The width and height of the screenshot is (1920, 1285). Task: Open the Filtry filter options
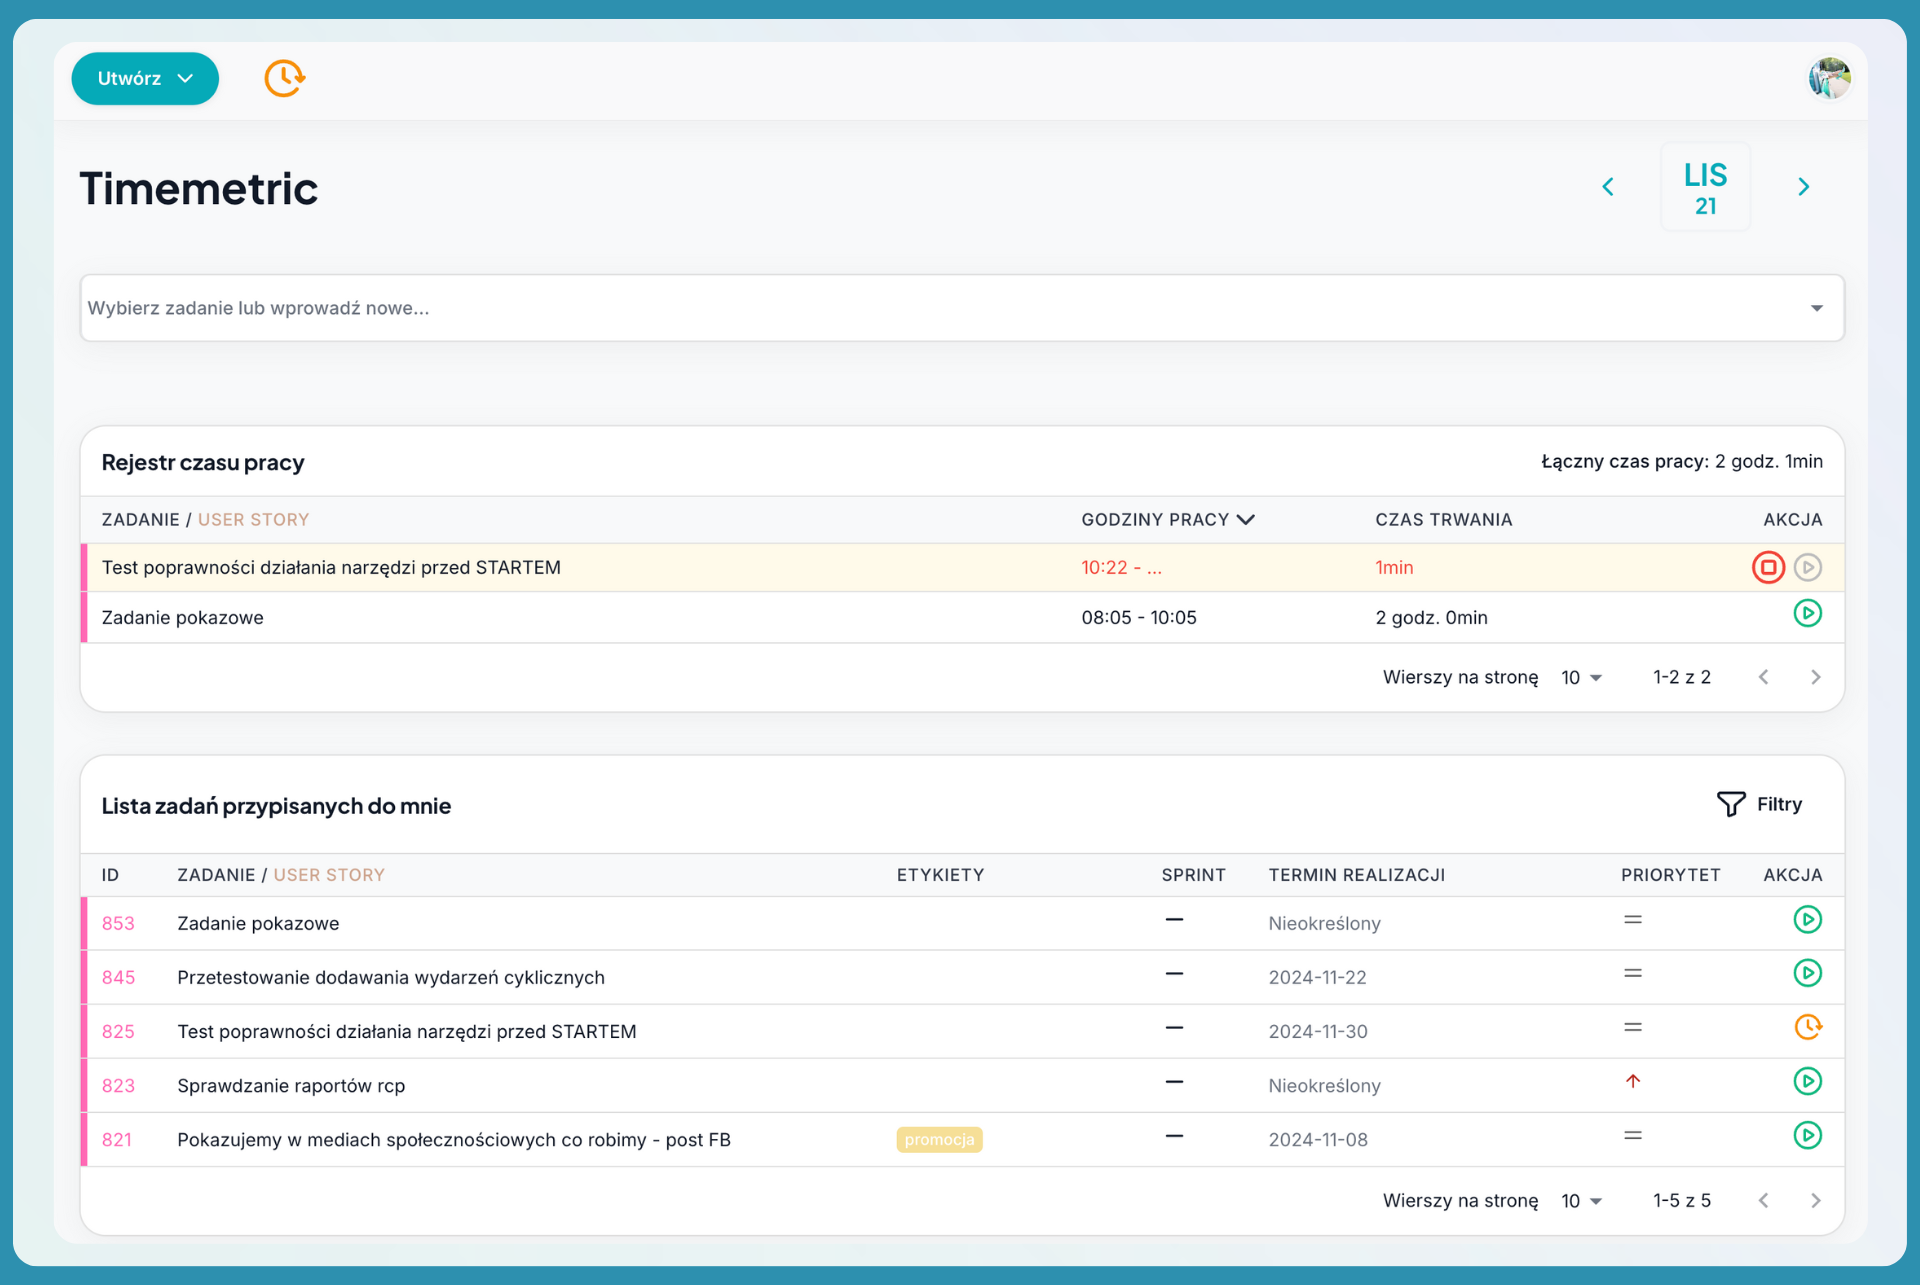point(1759,804)
